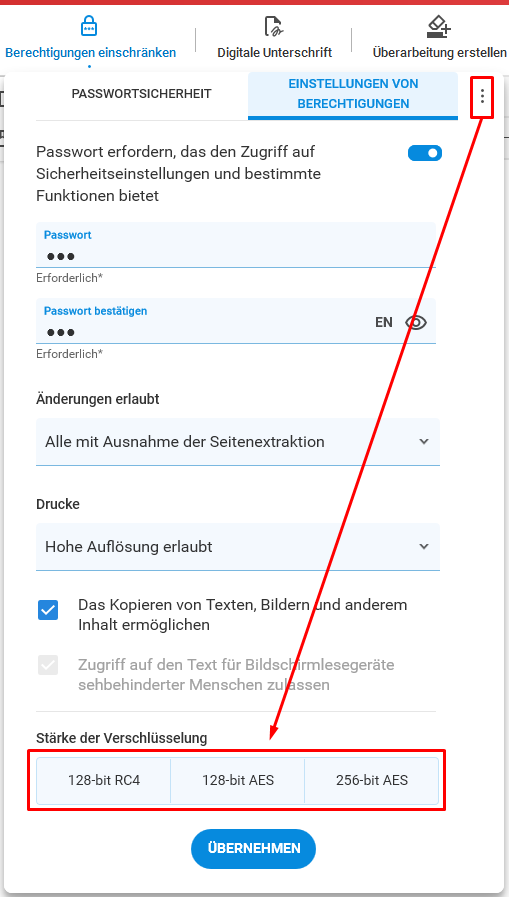Show password with the eye icon
Image resolution: width=509 pixels, height=897 pixels.
tap(416, 323)
